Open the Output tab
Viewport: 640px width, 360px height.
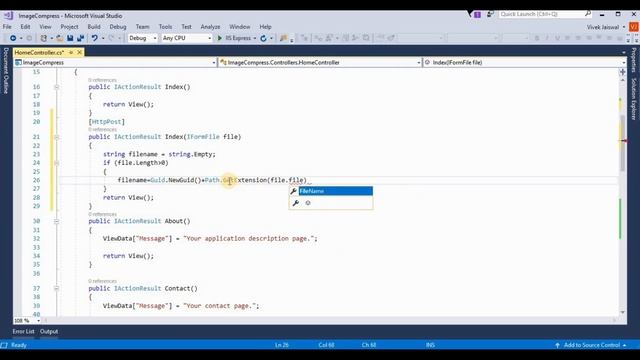[49, 331]
